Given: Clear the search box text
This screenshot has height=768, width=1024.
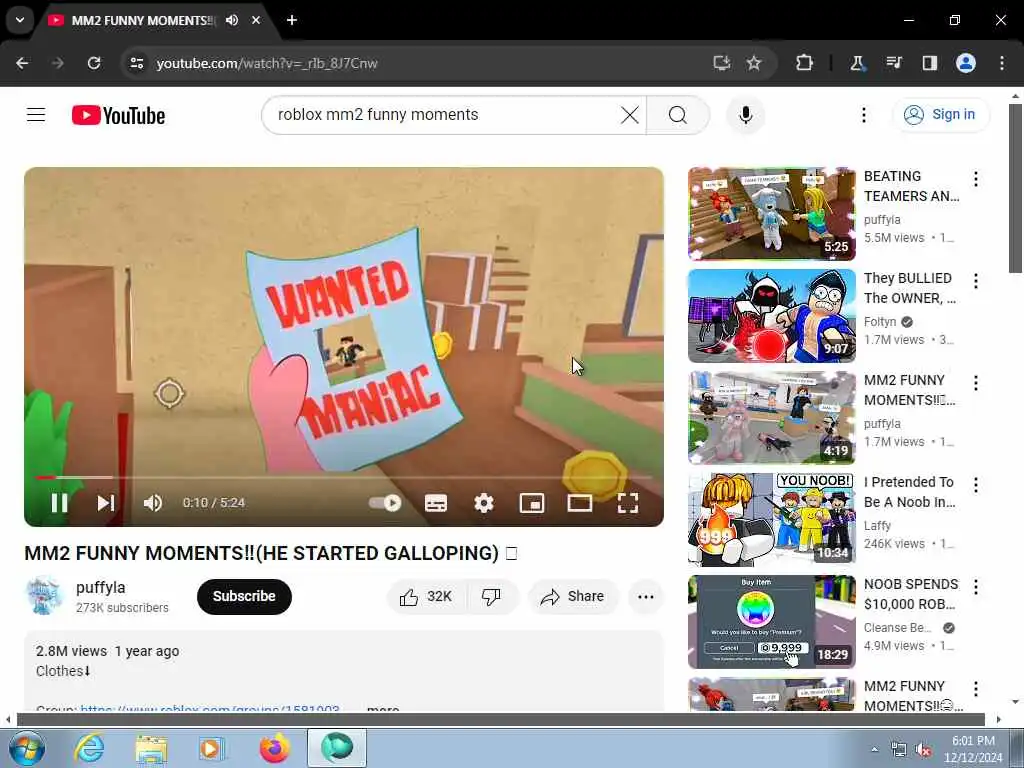Looking at the screenshot, I should click(x=630, y=115).
